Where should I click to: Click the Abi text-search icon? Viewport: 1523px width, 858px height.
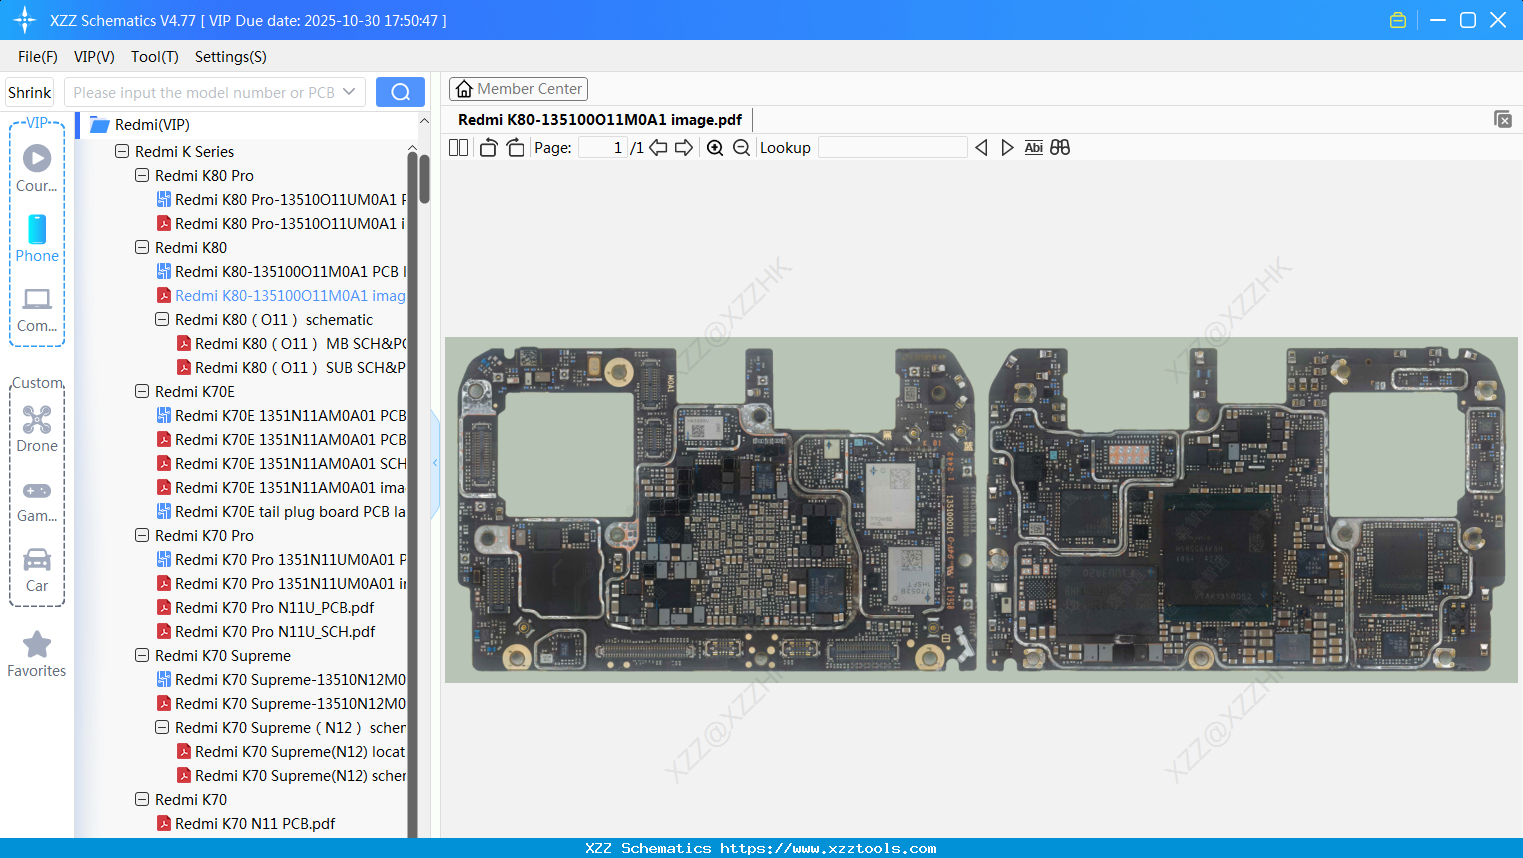[1033, 147]
